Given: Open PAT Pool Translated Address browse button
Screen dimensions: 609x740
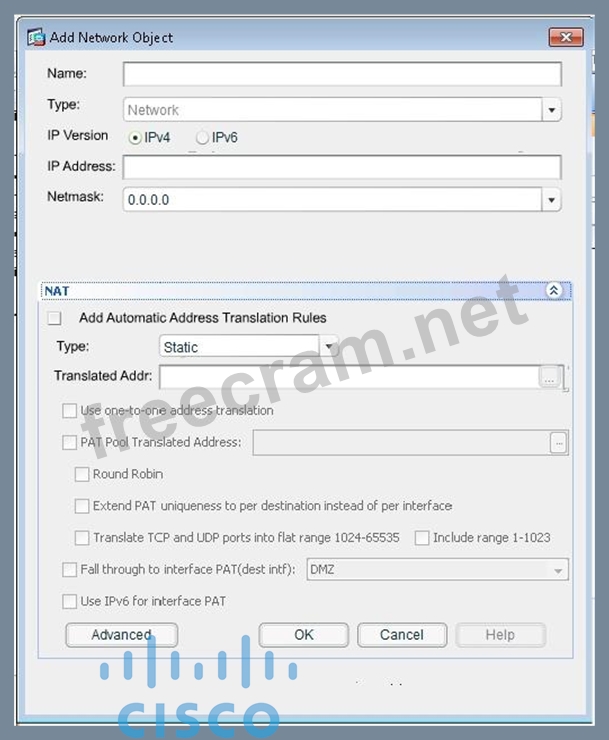Looking at the screenshot, I should pyautogui.click(x=558, y=442).
